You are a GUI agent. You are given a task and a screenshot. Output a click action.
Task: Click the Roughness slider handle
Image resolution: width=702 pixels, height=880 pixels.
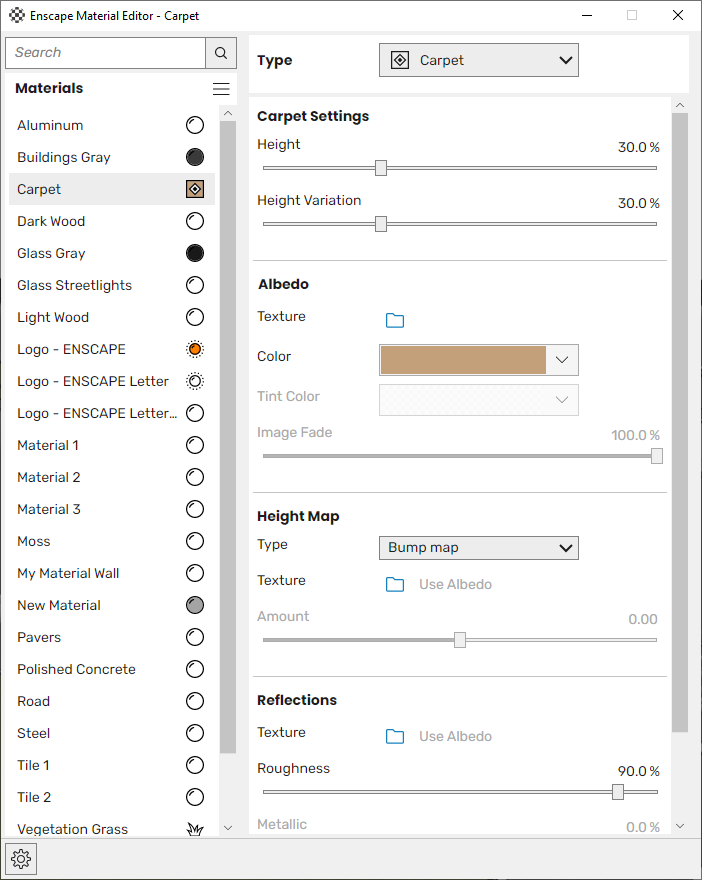click(x=618, y=792)
